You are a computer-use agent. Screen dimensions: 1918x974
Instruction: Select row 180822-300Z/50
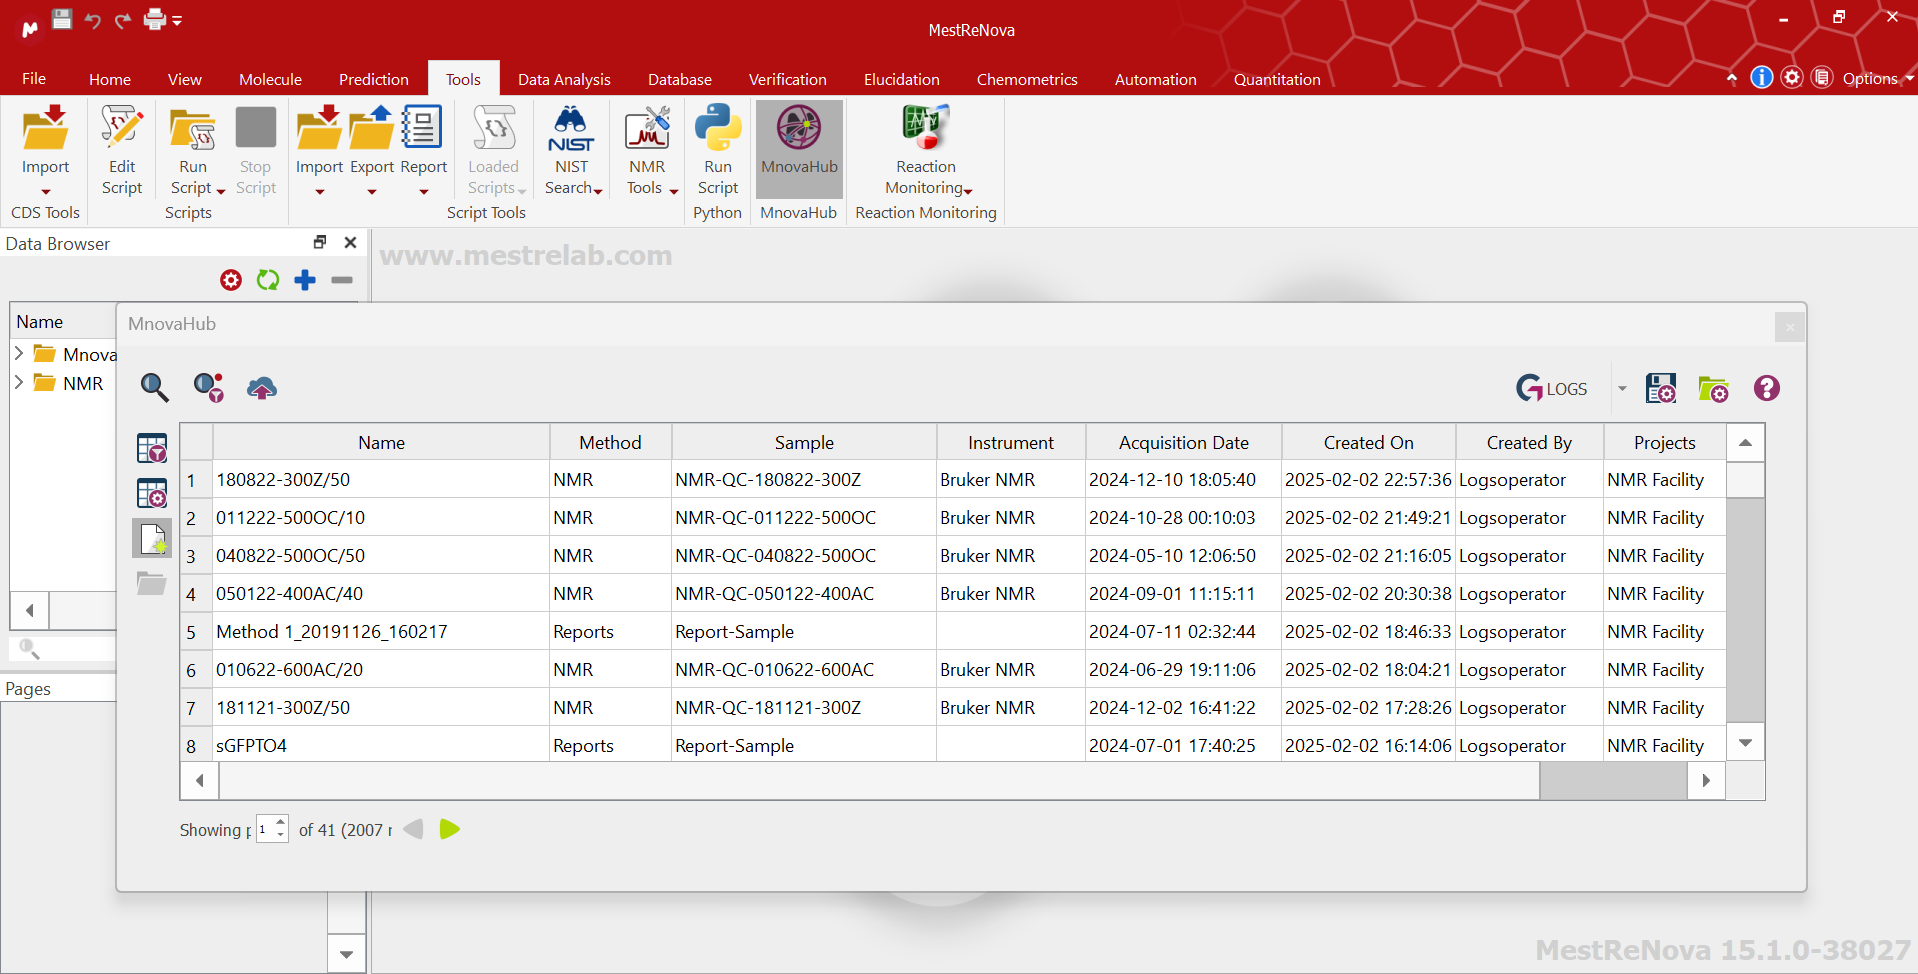tap(954, 480)
